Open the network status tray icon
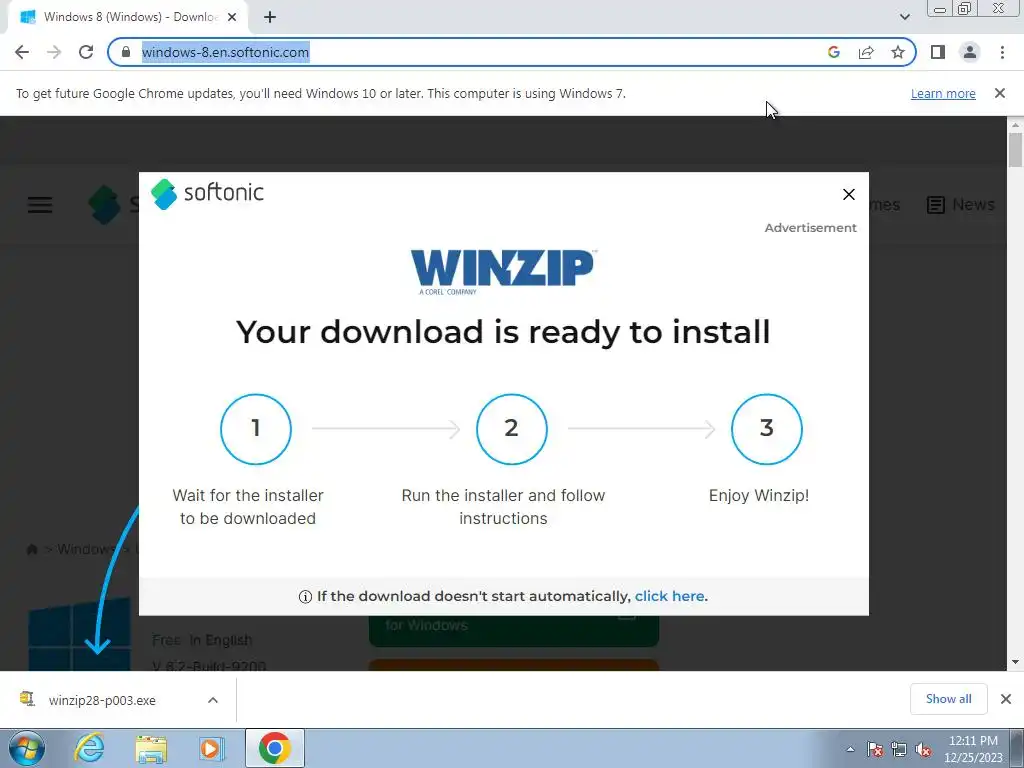The width and height of the screenshot is (1024, 768). coord(899,749)
